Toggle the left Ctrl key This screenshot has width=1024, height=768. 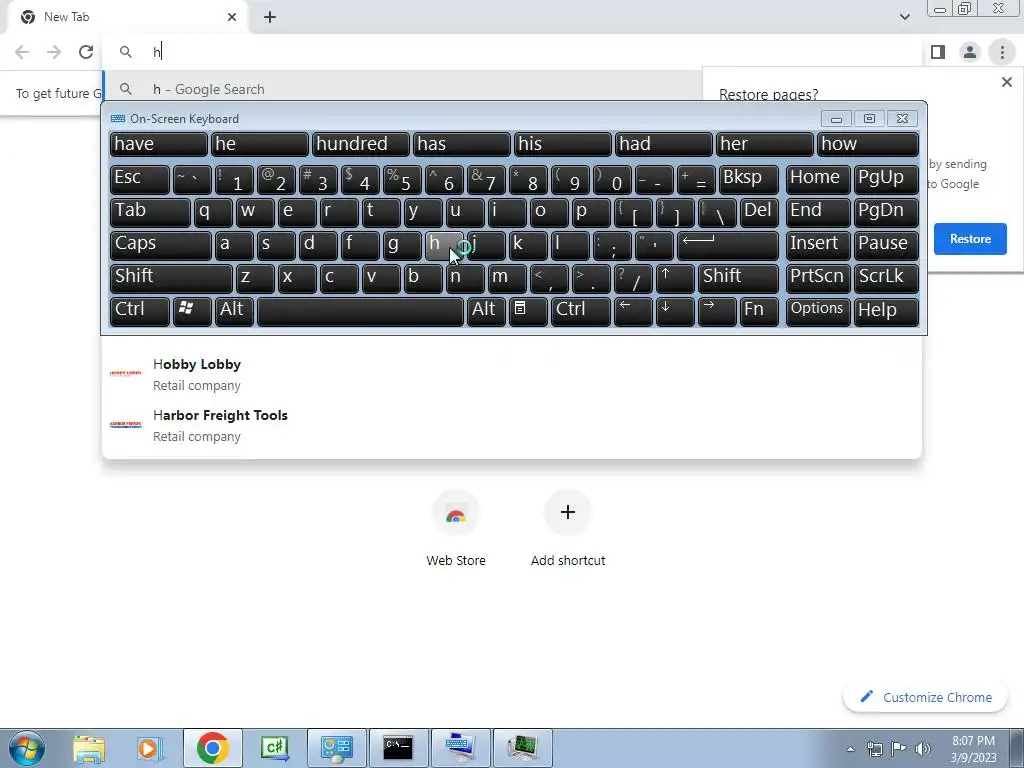pos(139,312)
